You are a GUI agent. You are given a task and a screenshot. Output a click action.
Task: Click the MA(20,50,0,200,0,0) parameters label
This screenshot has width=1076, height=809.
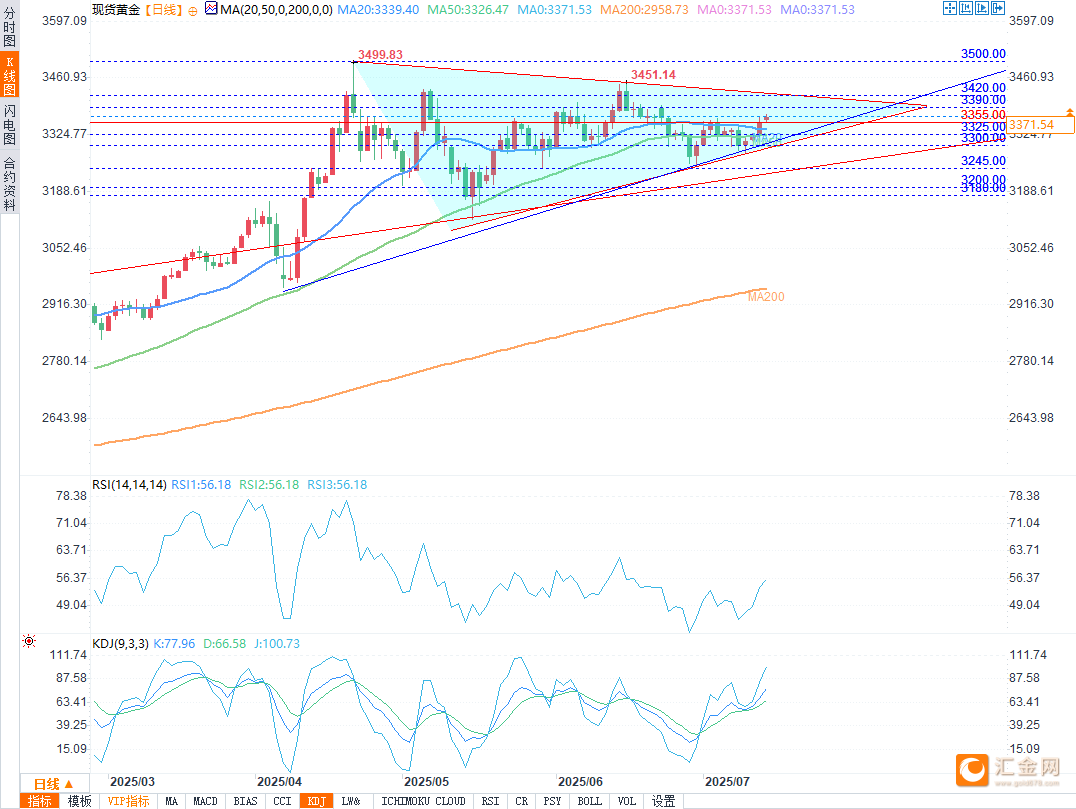[x=277, y=10]
